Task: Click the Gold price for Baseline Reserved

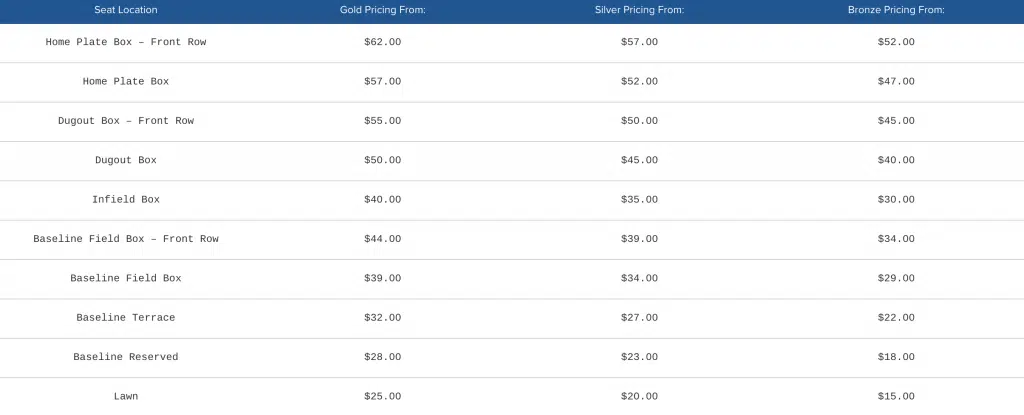Action: [x=383, y=357]
